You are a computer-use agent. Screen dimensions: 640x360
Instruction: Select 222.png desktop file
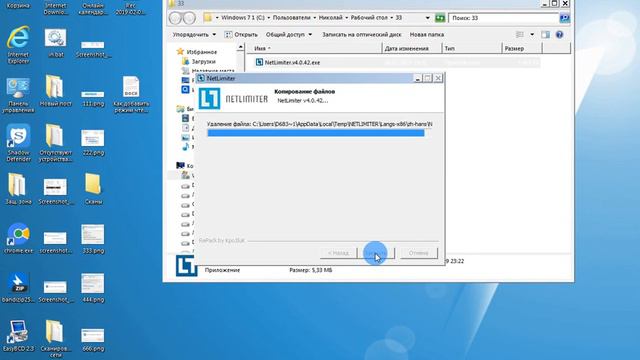point(93,143)
